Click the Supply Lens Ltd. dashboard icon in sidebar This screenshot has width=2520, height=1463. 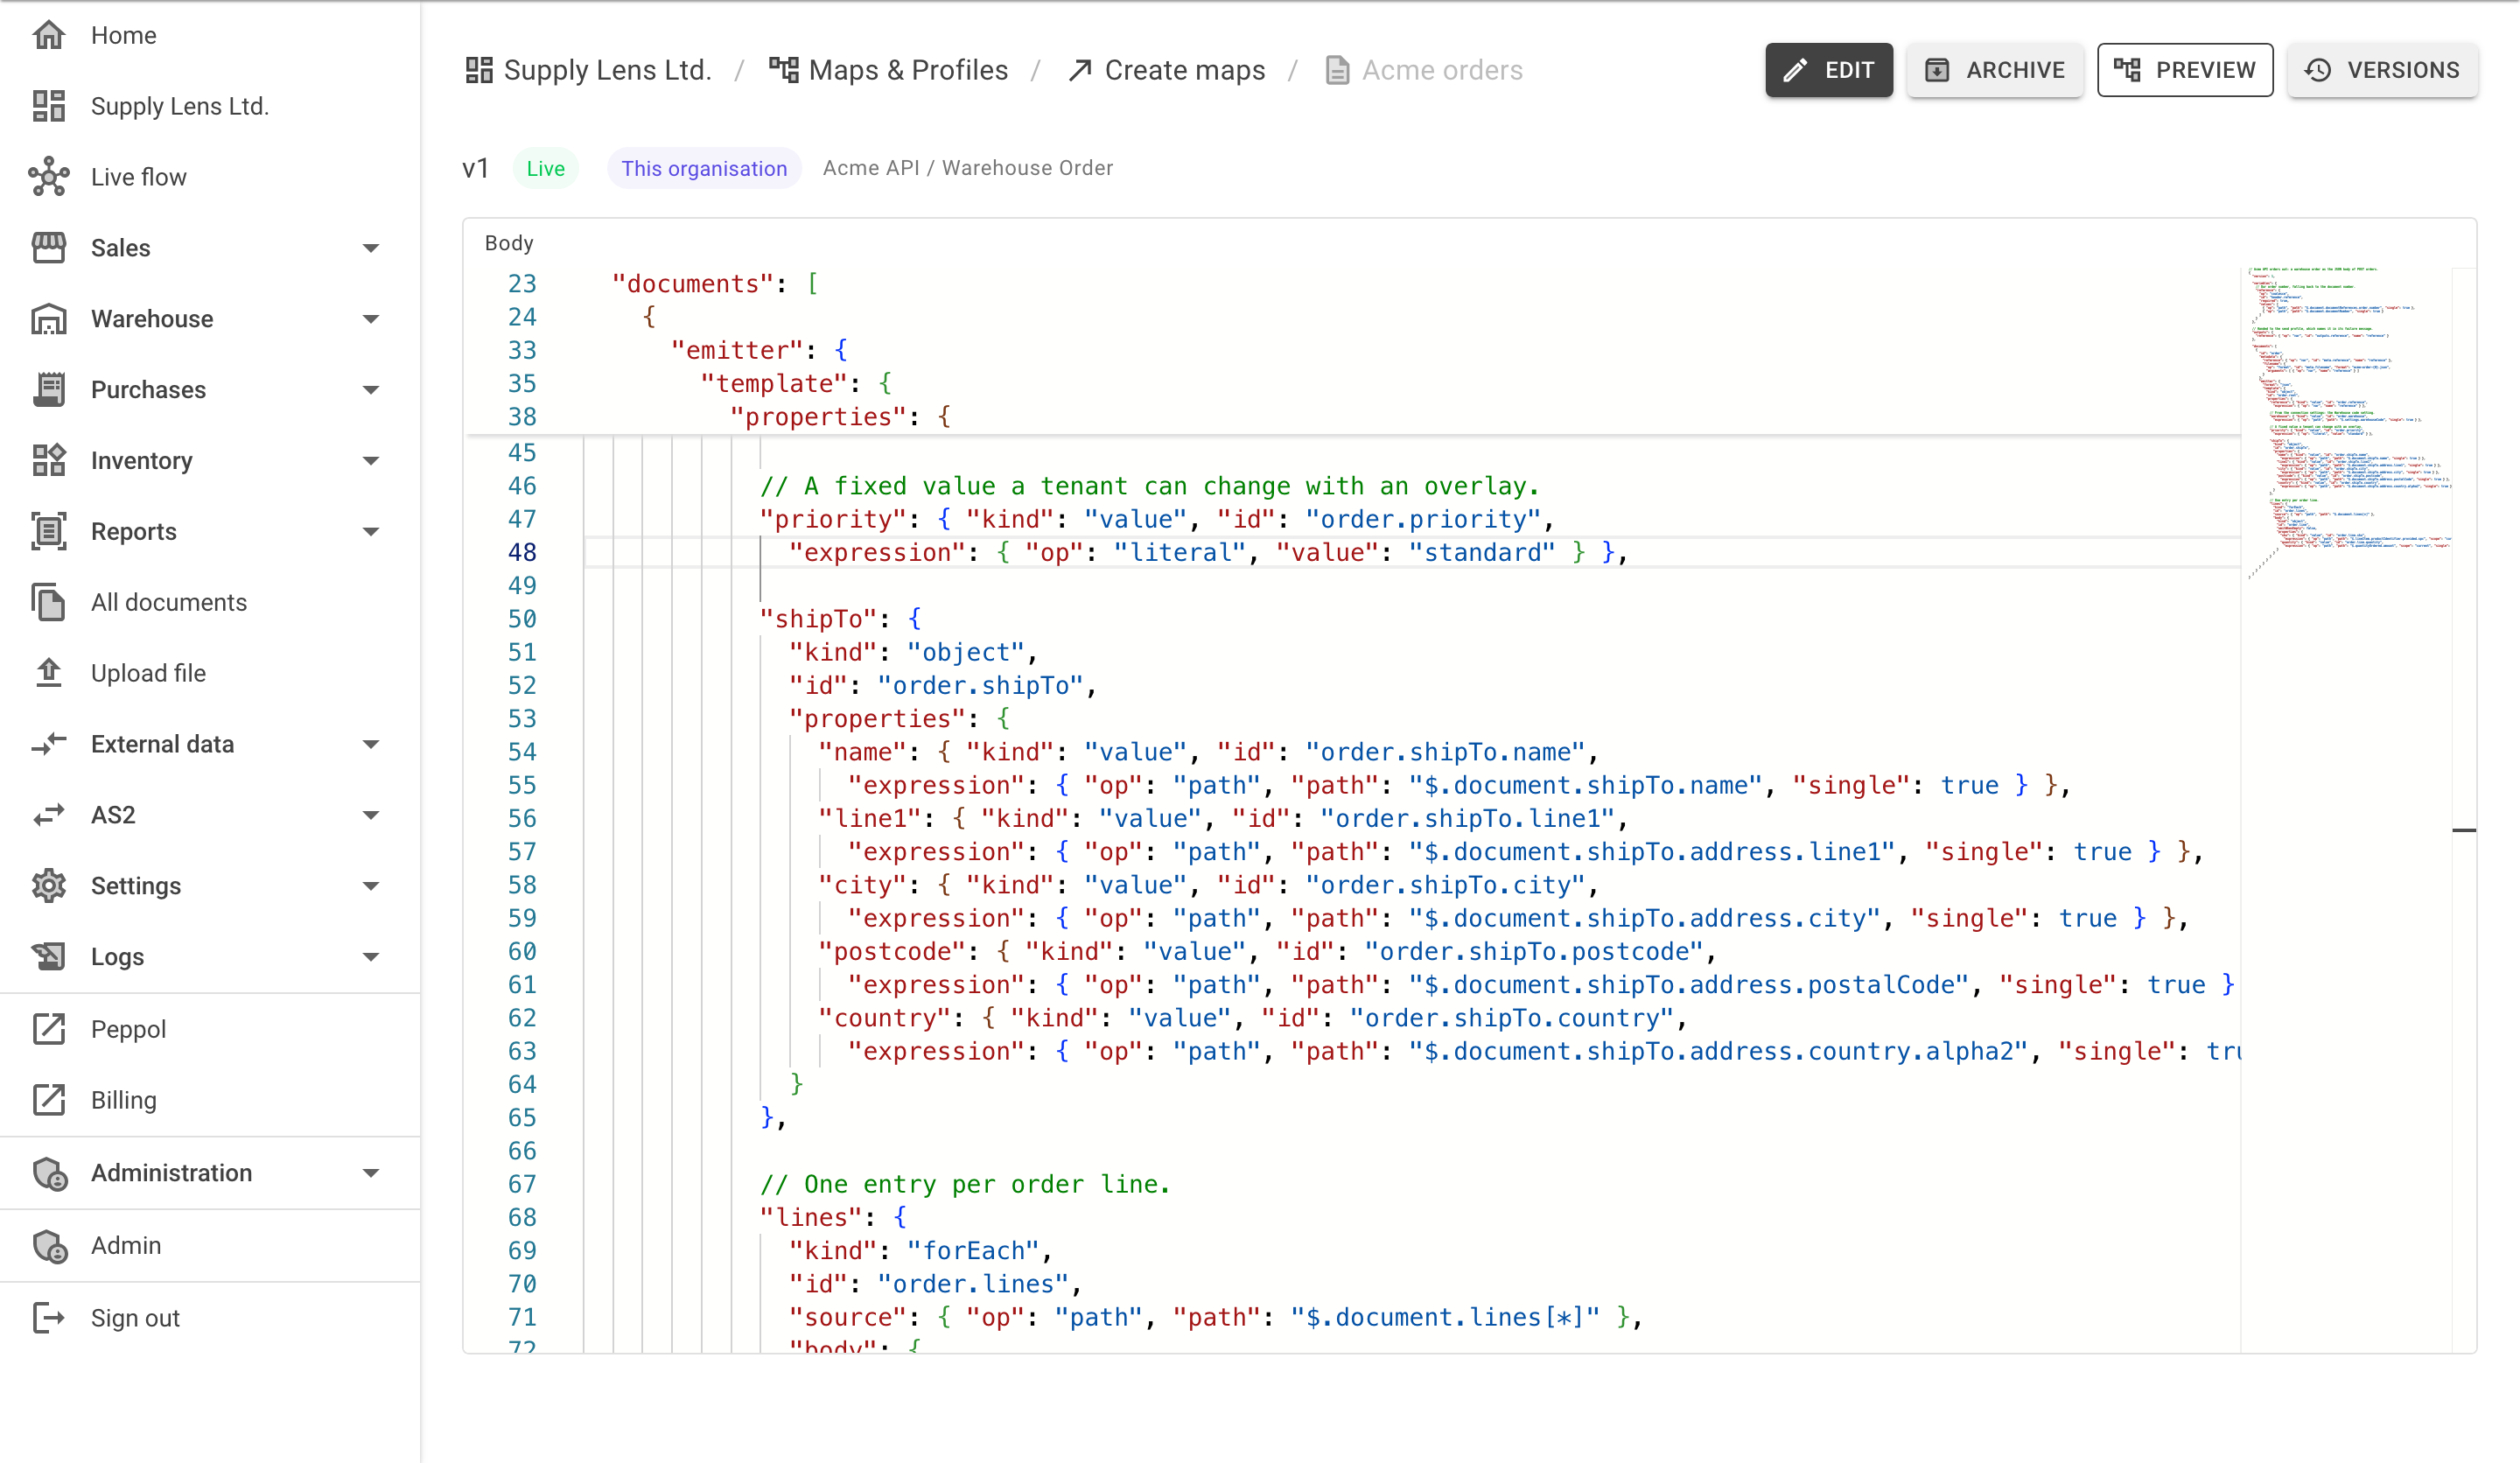pos(48,106)
